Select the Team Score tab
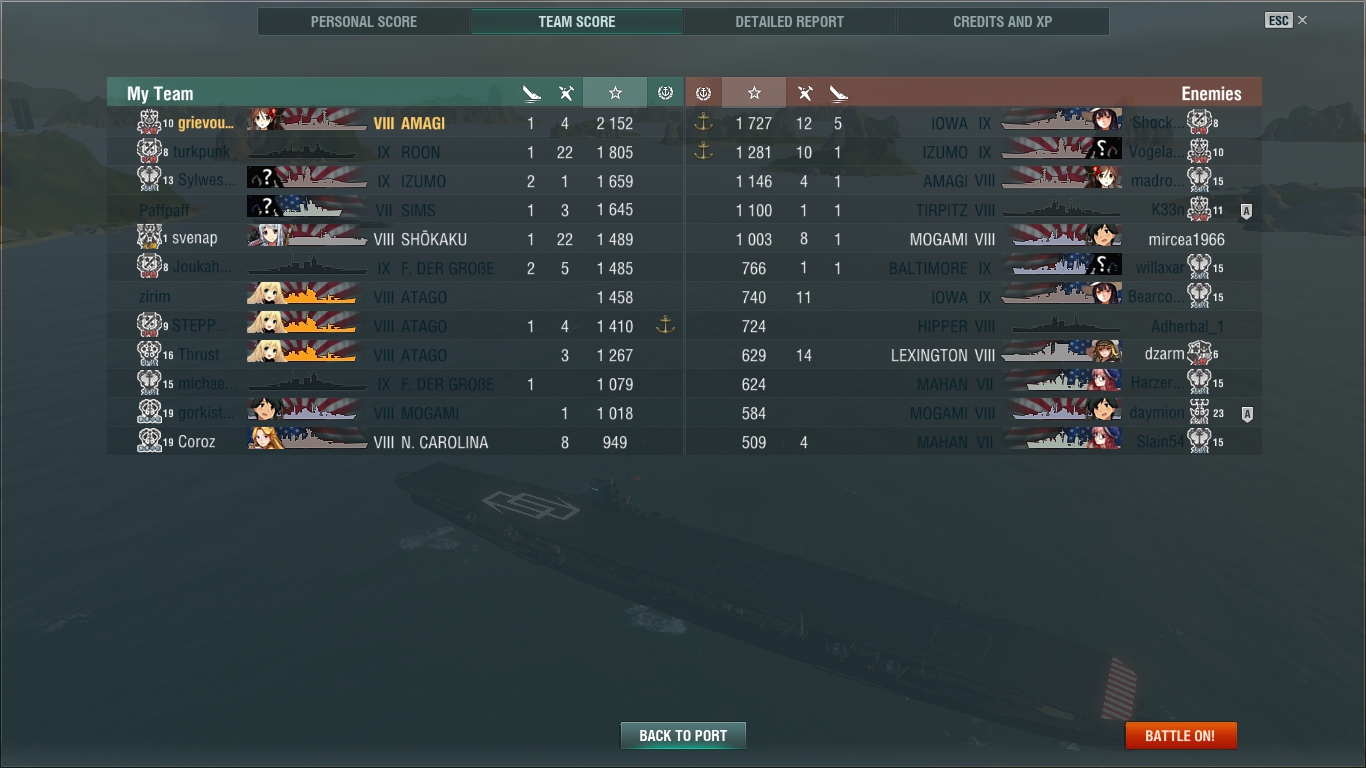The image size is (1366, 768). (x=577, y=22)
